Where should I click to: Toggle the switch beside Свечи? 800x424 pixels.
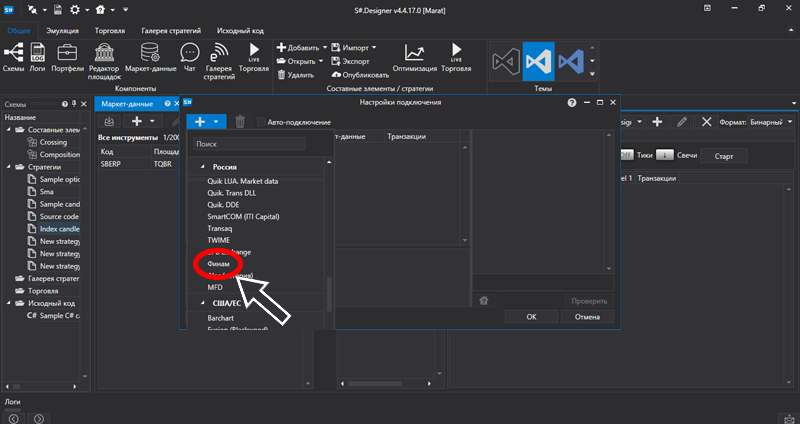click(664, 155)
